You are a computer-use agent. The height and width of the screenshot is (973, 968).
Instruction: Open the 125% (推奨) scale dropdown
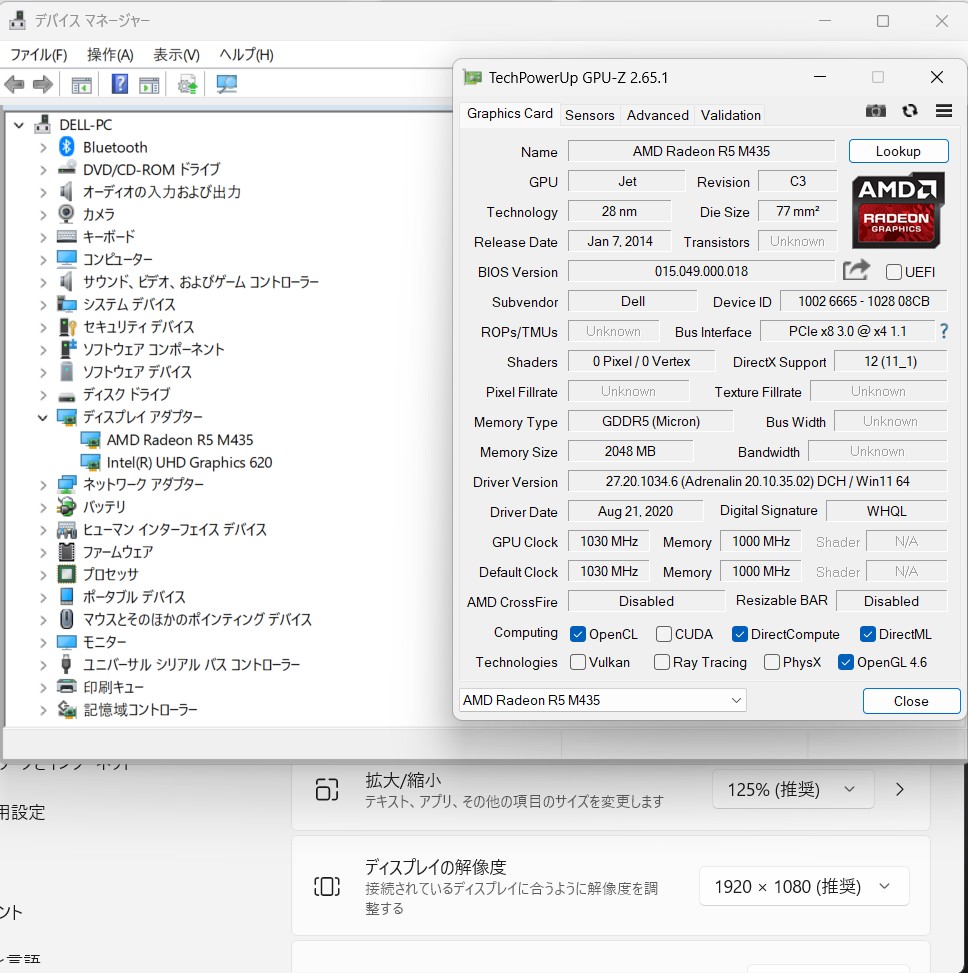click(793, 789)
